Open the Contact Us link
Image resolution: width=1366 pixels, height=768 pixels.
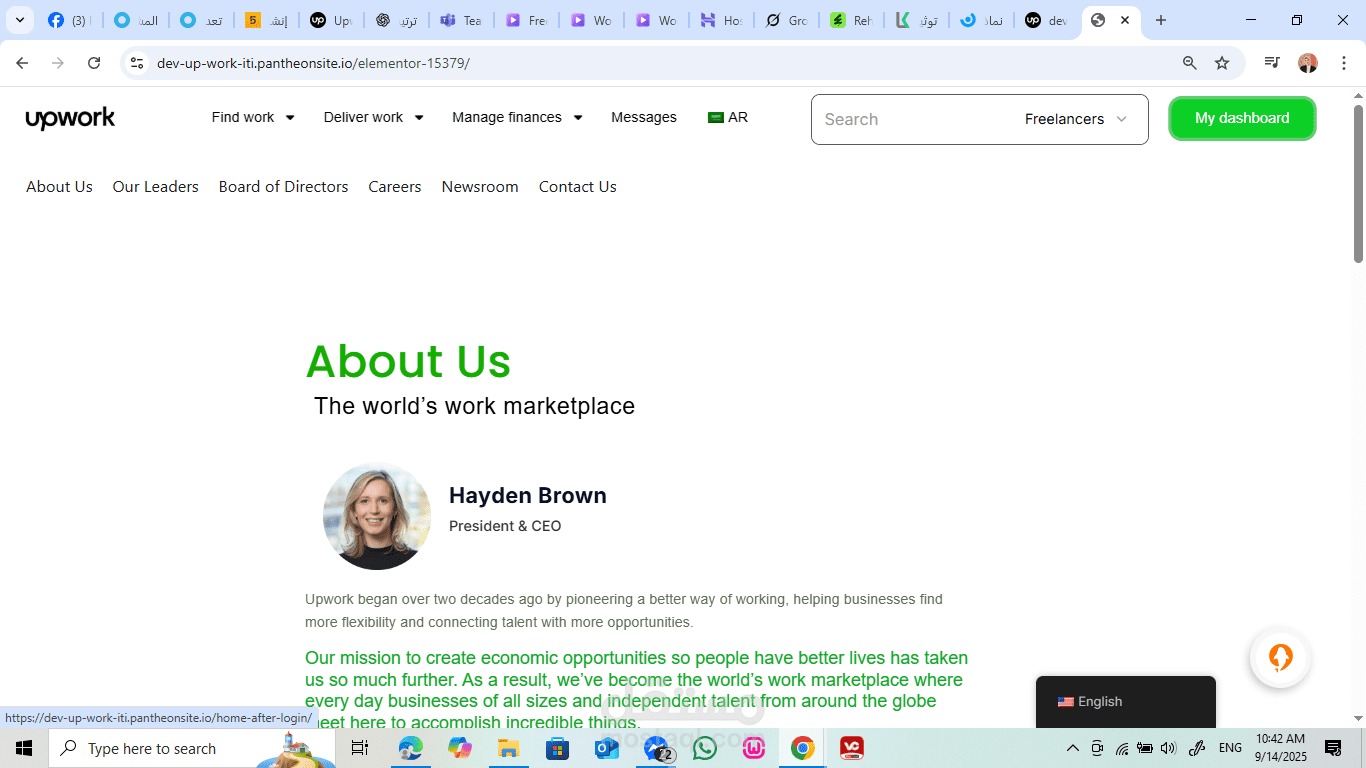(x=578, y=186)
